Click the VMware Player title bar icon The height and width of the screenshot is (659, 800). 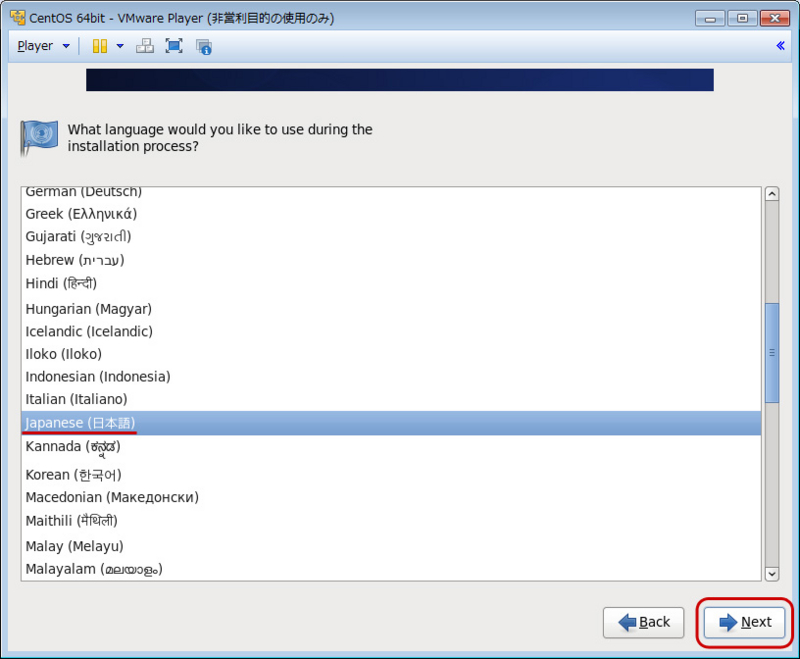pos(17,18)
